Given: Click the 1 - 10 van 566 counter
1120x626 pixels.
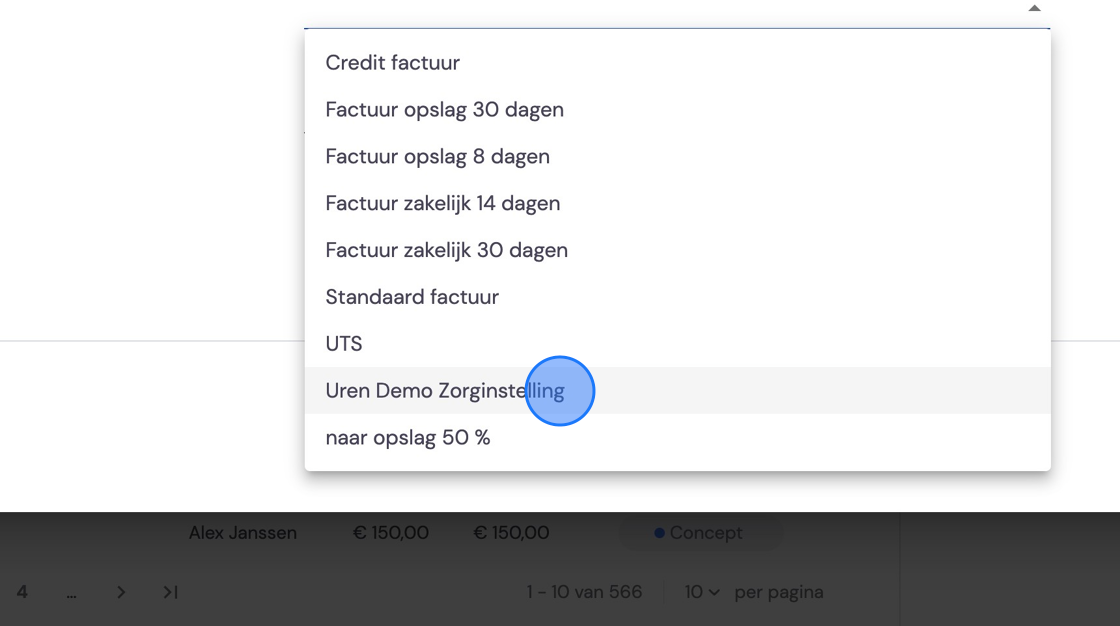Looking at the screenshot, I should (x=584, y=592).
